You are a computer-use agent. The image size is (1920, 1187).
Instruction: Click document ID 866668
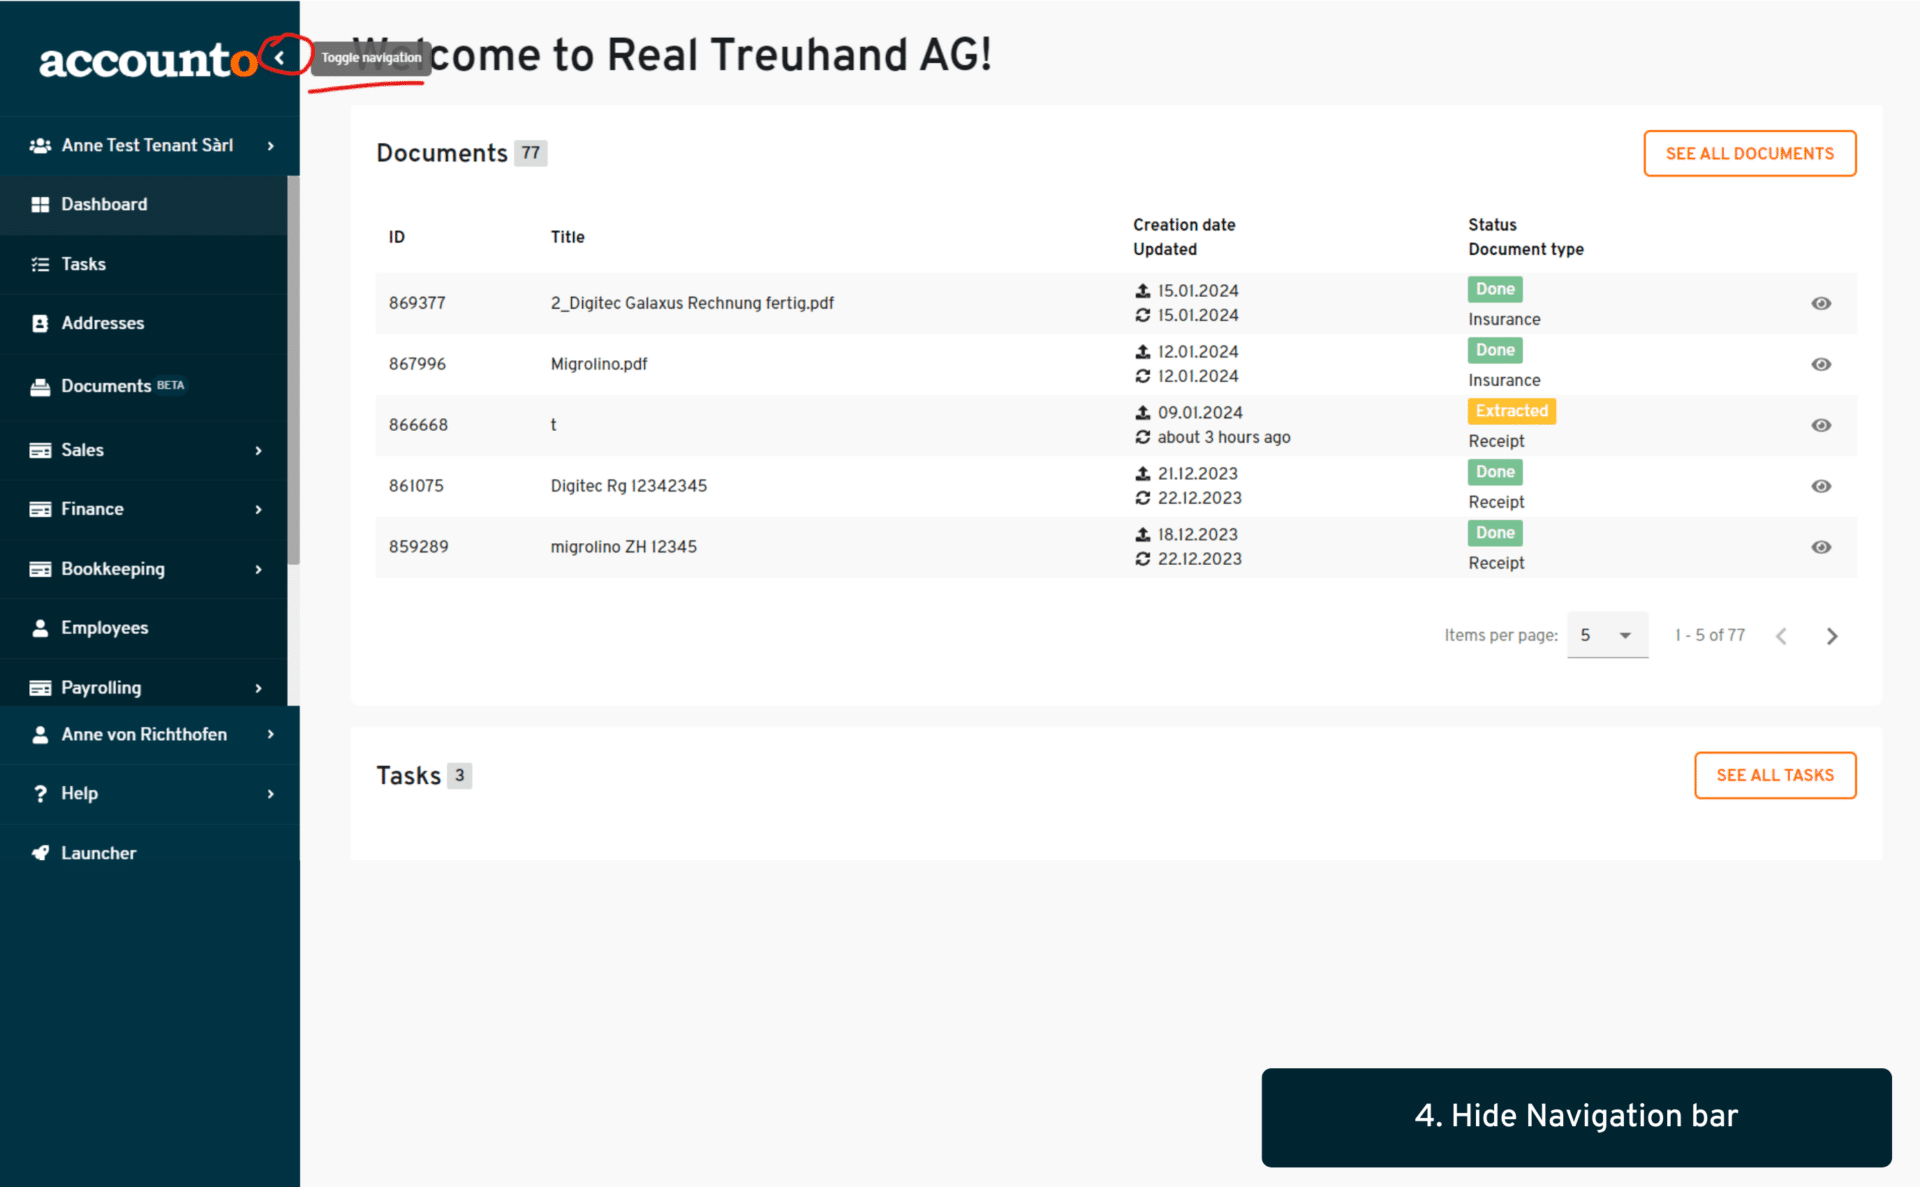click(418, 426)
